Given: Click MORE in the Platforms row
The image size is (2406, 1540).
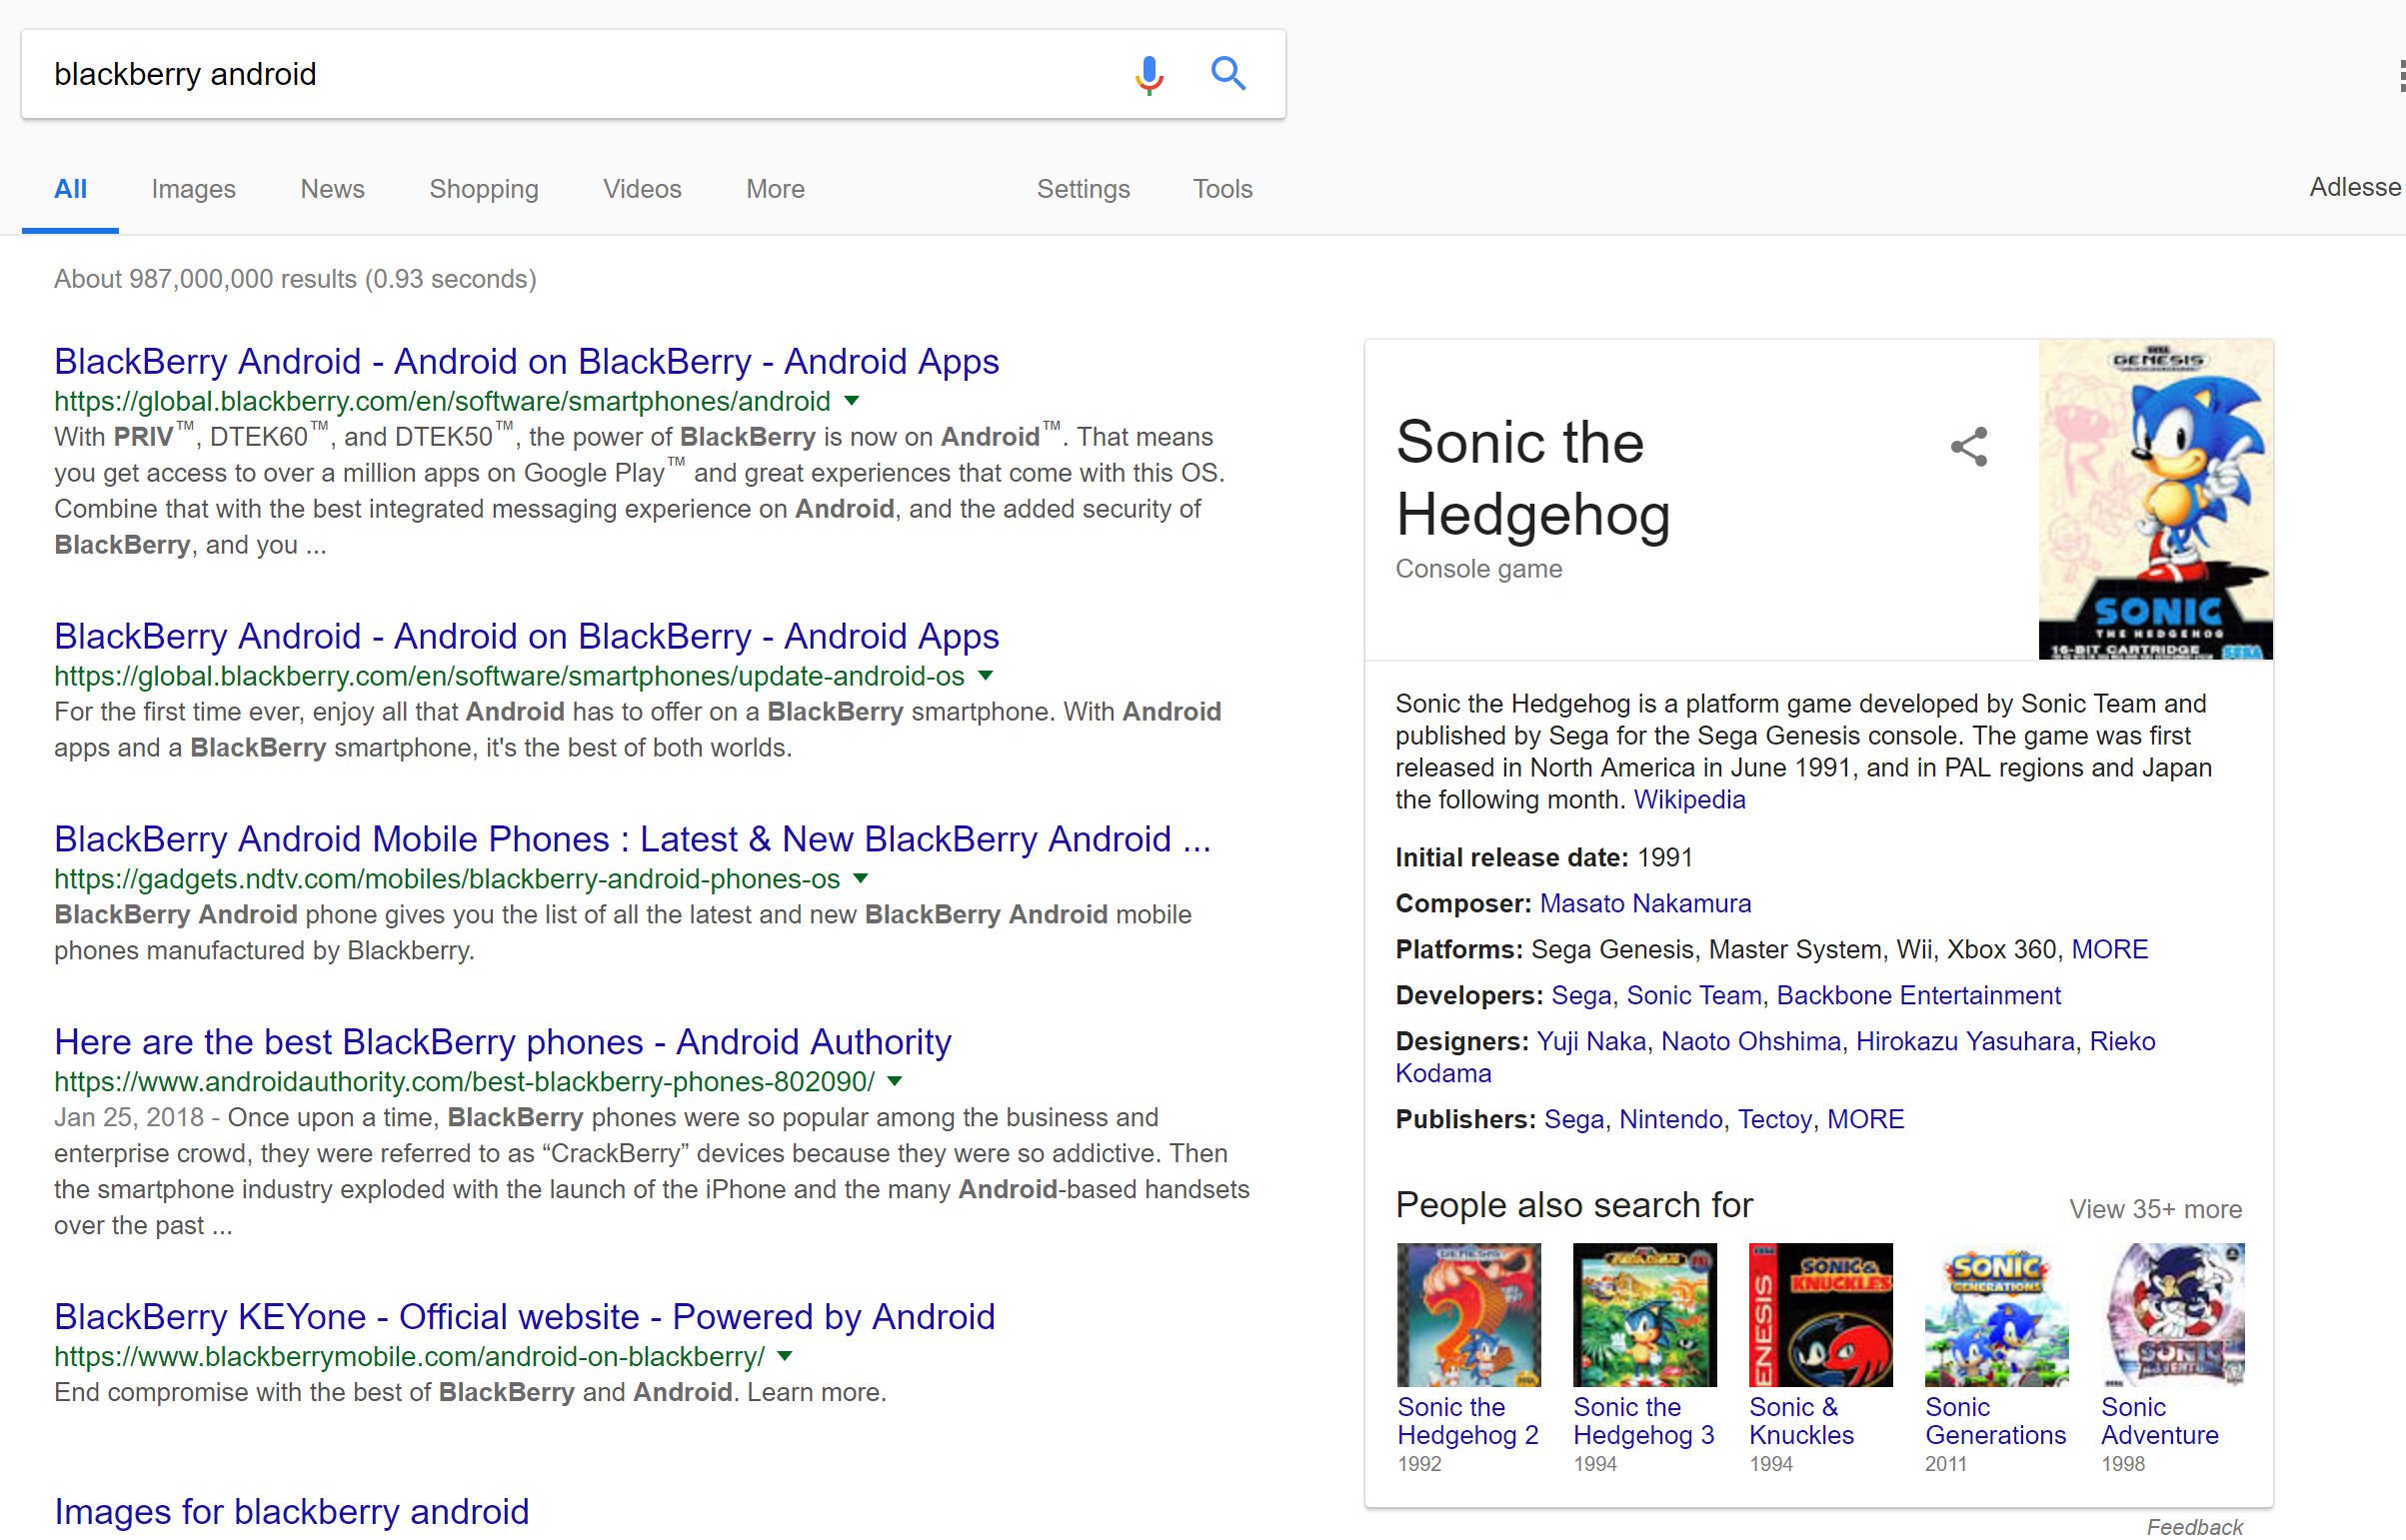Looking at the screenshot, I should (2109, 949).
